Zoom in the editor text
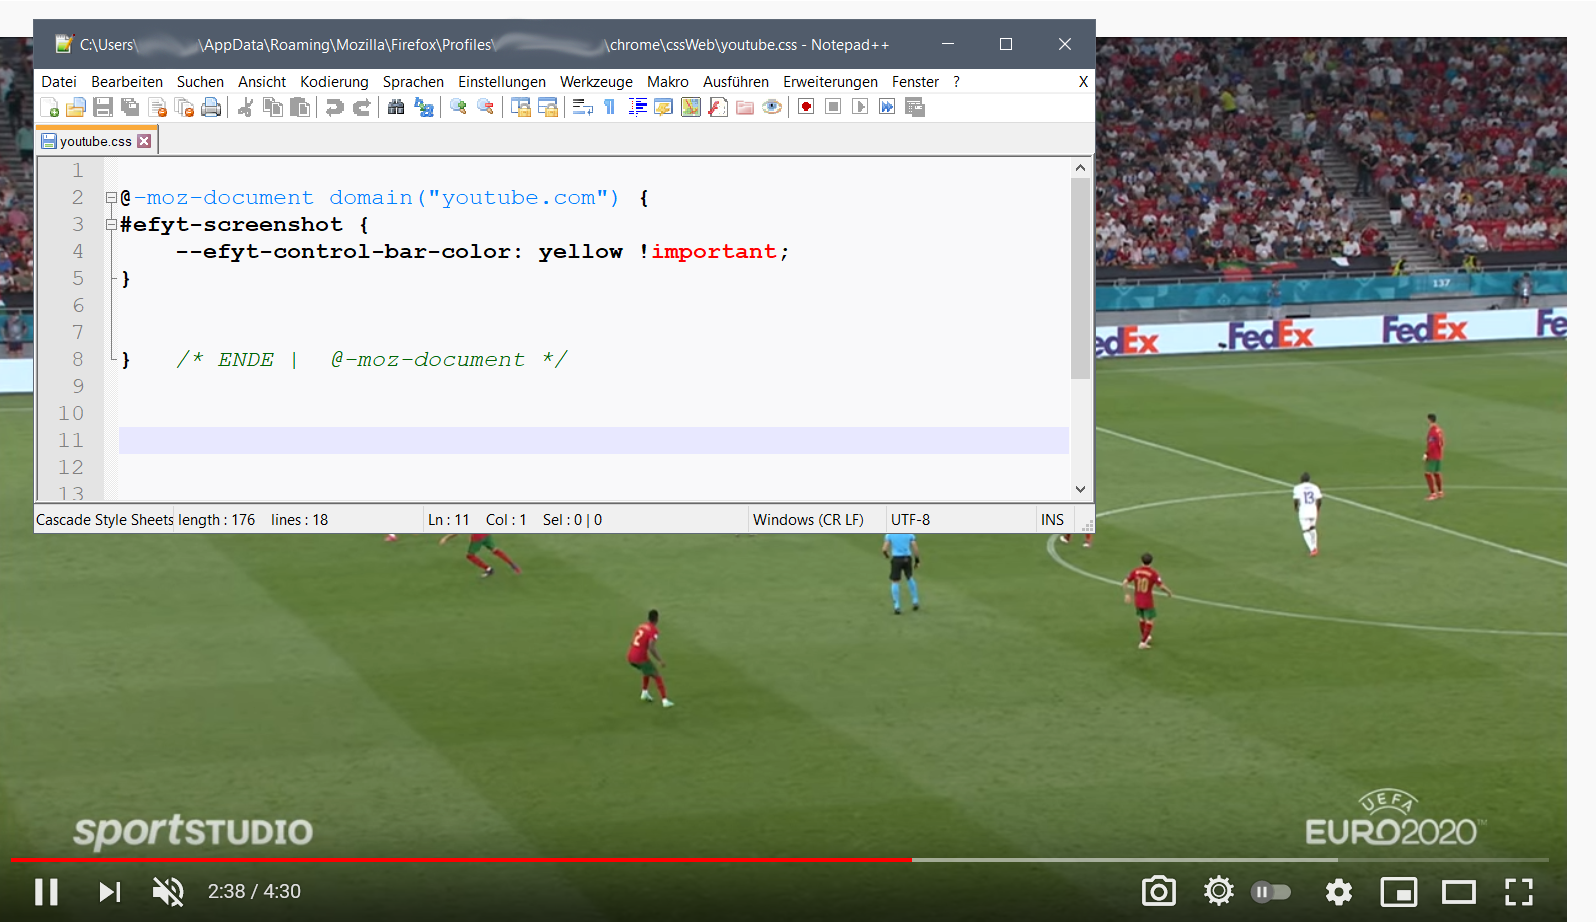This screenshot has height=922, width=1596. click(458, 107)
